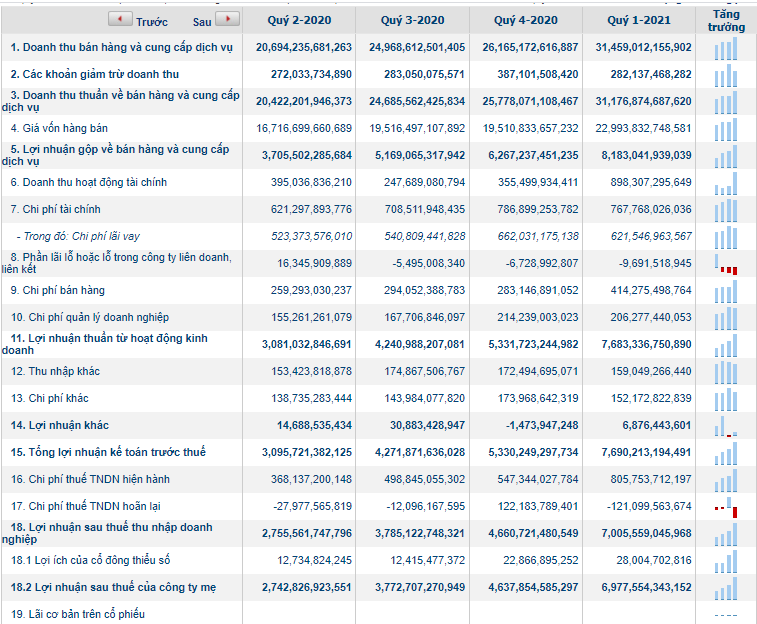Open trend chart for Lợi nhuận khác row
Image resolution: width=757 pixels, height=624 pixels.
click(x=726, y=425)
